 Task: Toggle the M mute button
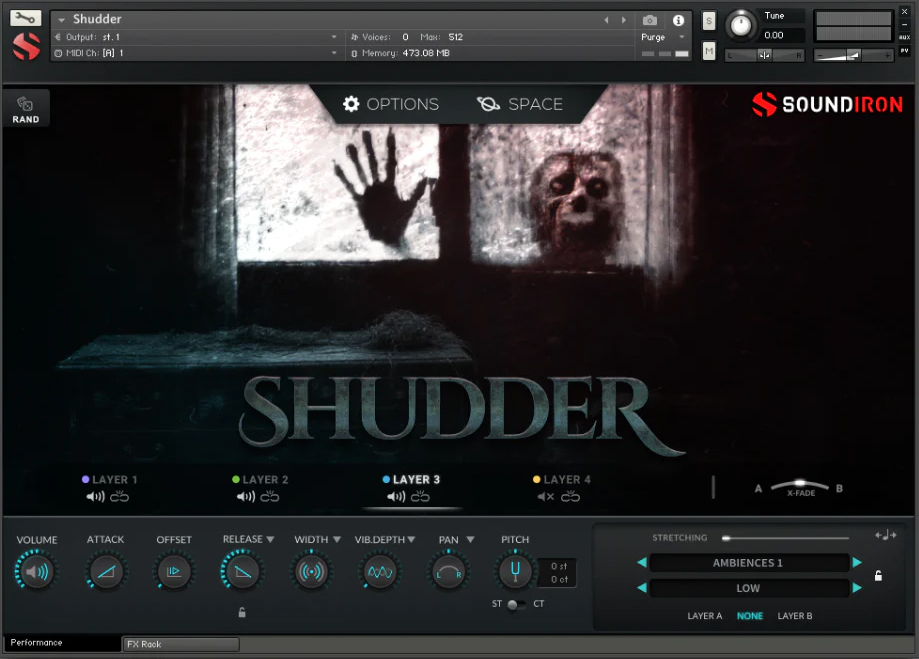(x=709, y=51)
